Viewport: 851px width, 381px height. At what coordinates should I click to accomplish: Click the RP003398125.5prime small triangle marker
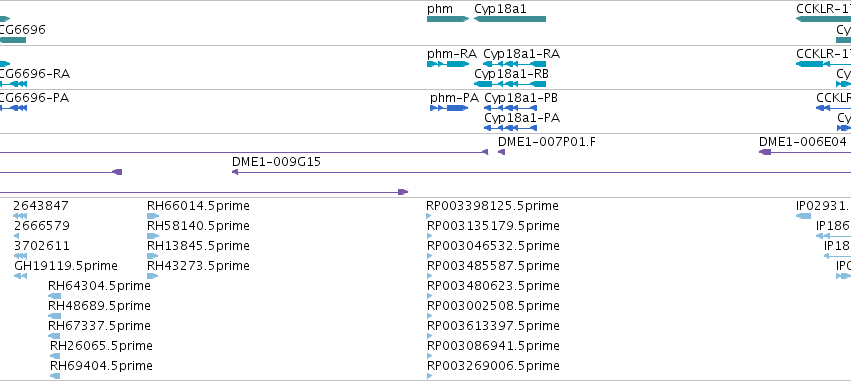[429, 216]
